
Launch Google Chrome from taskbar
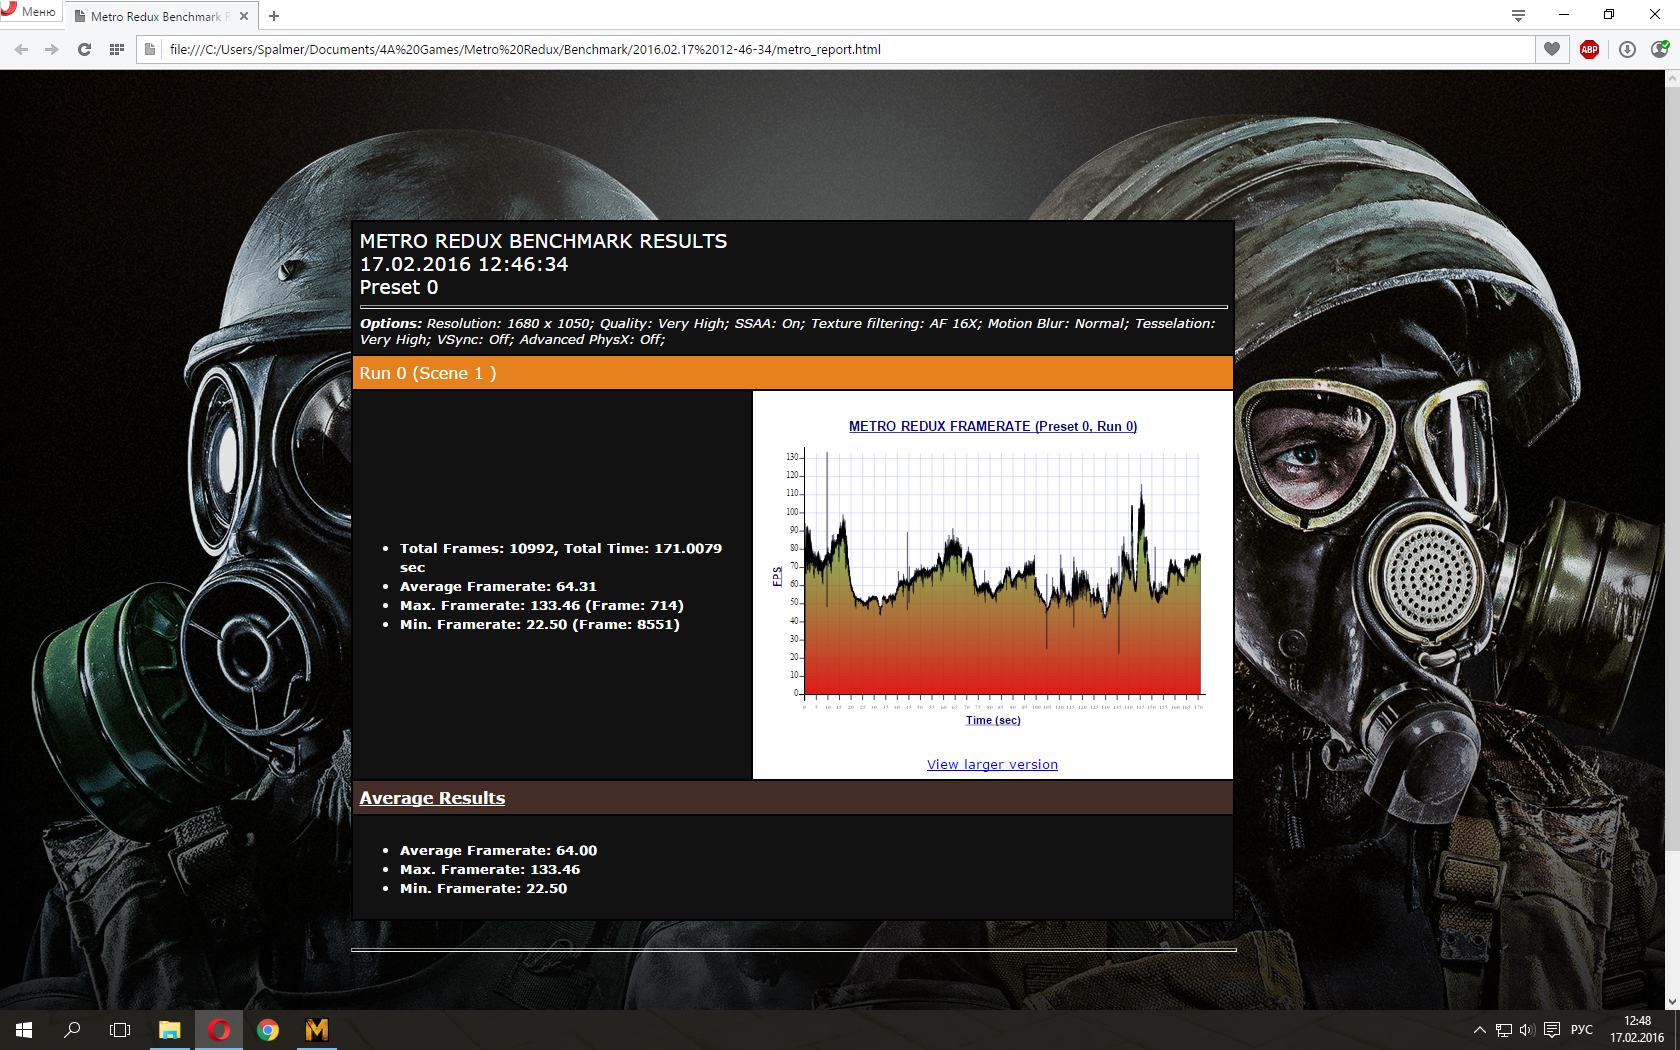tap(267, 1030)
